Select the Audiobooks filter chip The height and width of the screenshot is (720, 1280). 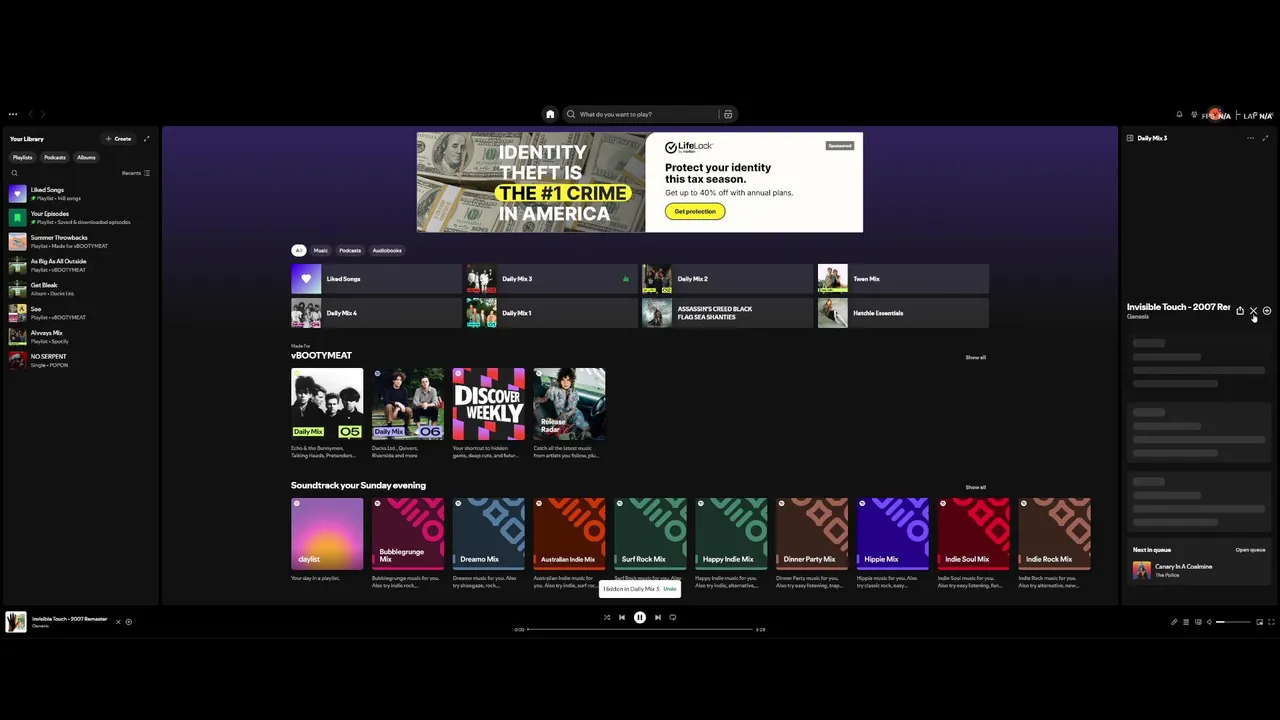tap(387, 250)
